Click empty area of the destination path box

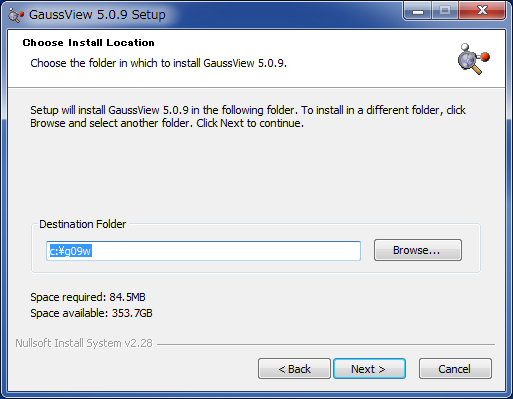(227, 251)
